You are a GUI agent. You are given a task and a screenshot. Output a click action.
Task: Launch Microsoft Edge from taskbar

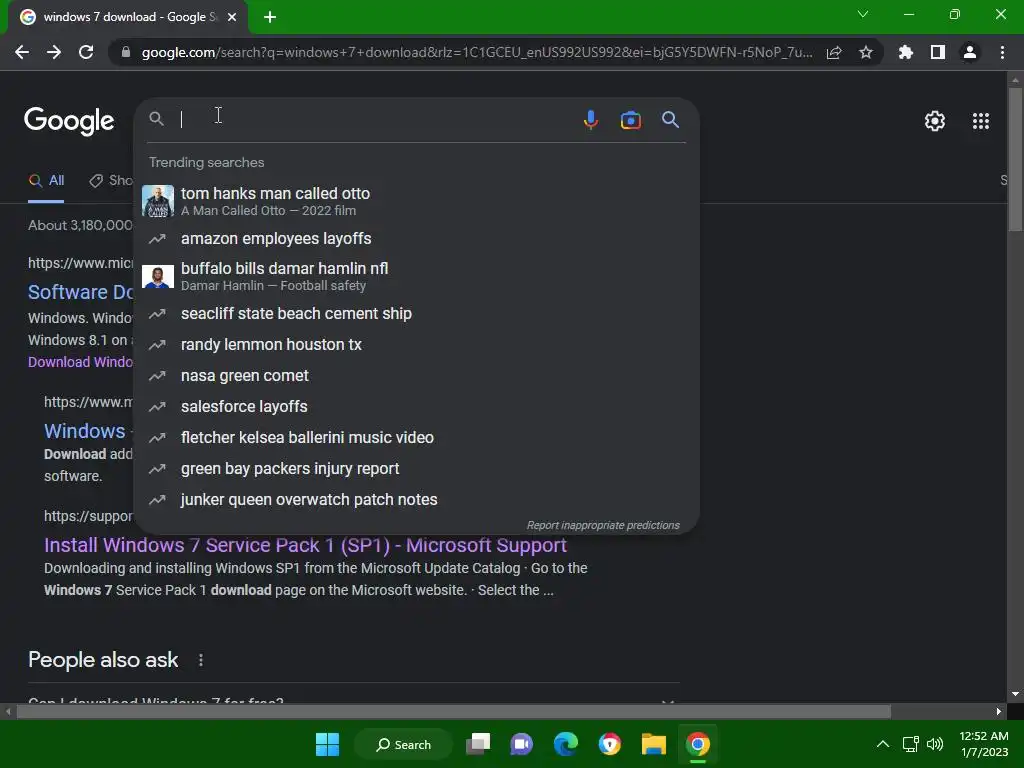[x=566, y=744]
